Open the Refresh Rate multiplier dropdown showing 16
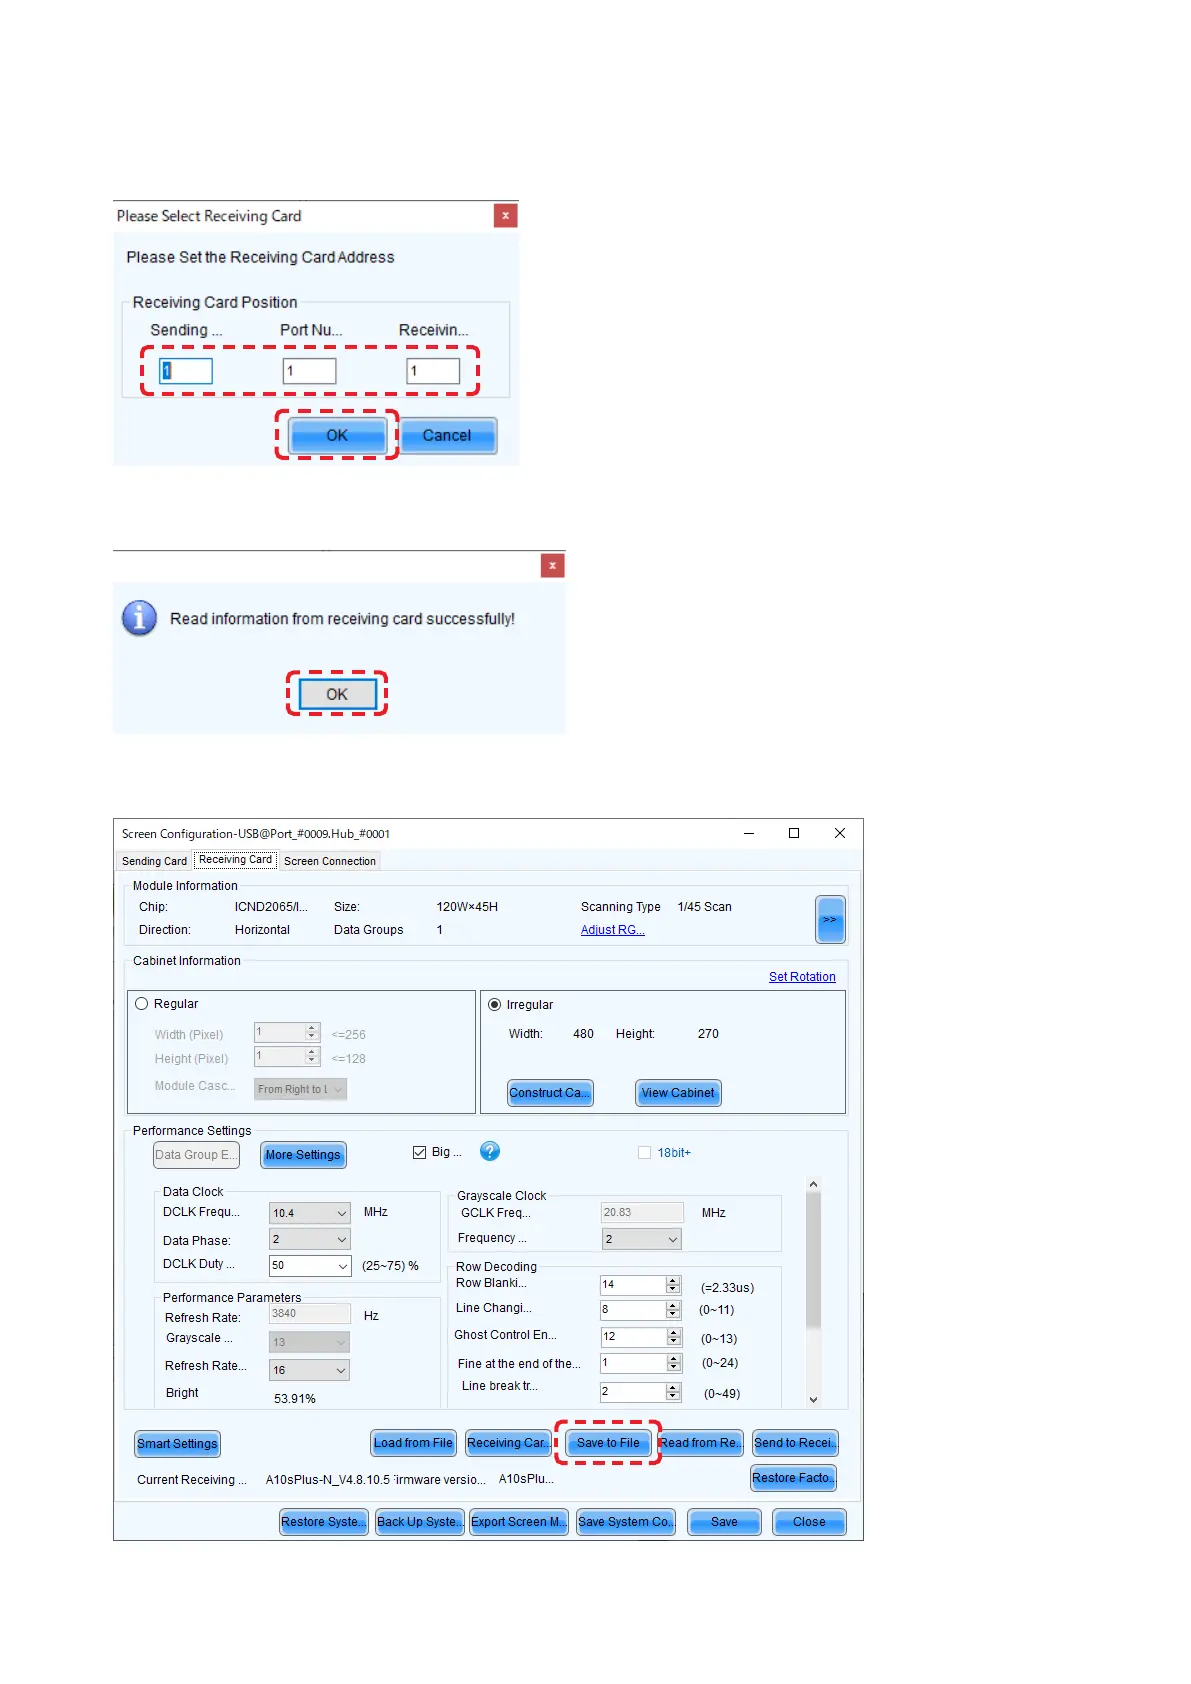This screenshot has width=1191, height=1684. (x=341, y=1371)
